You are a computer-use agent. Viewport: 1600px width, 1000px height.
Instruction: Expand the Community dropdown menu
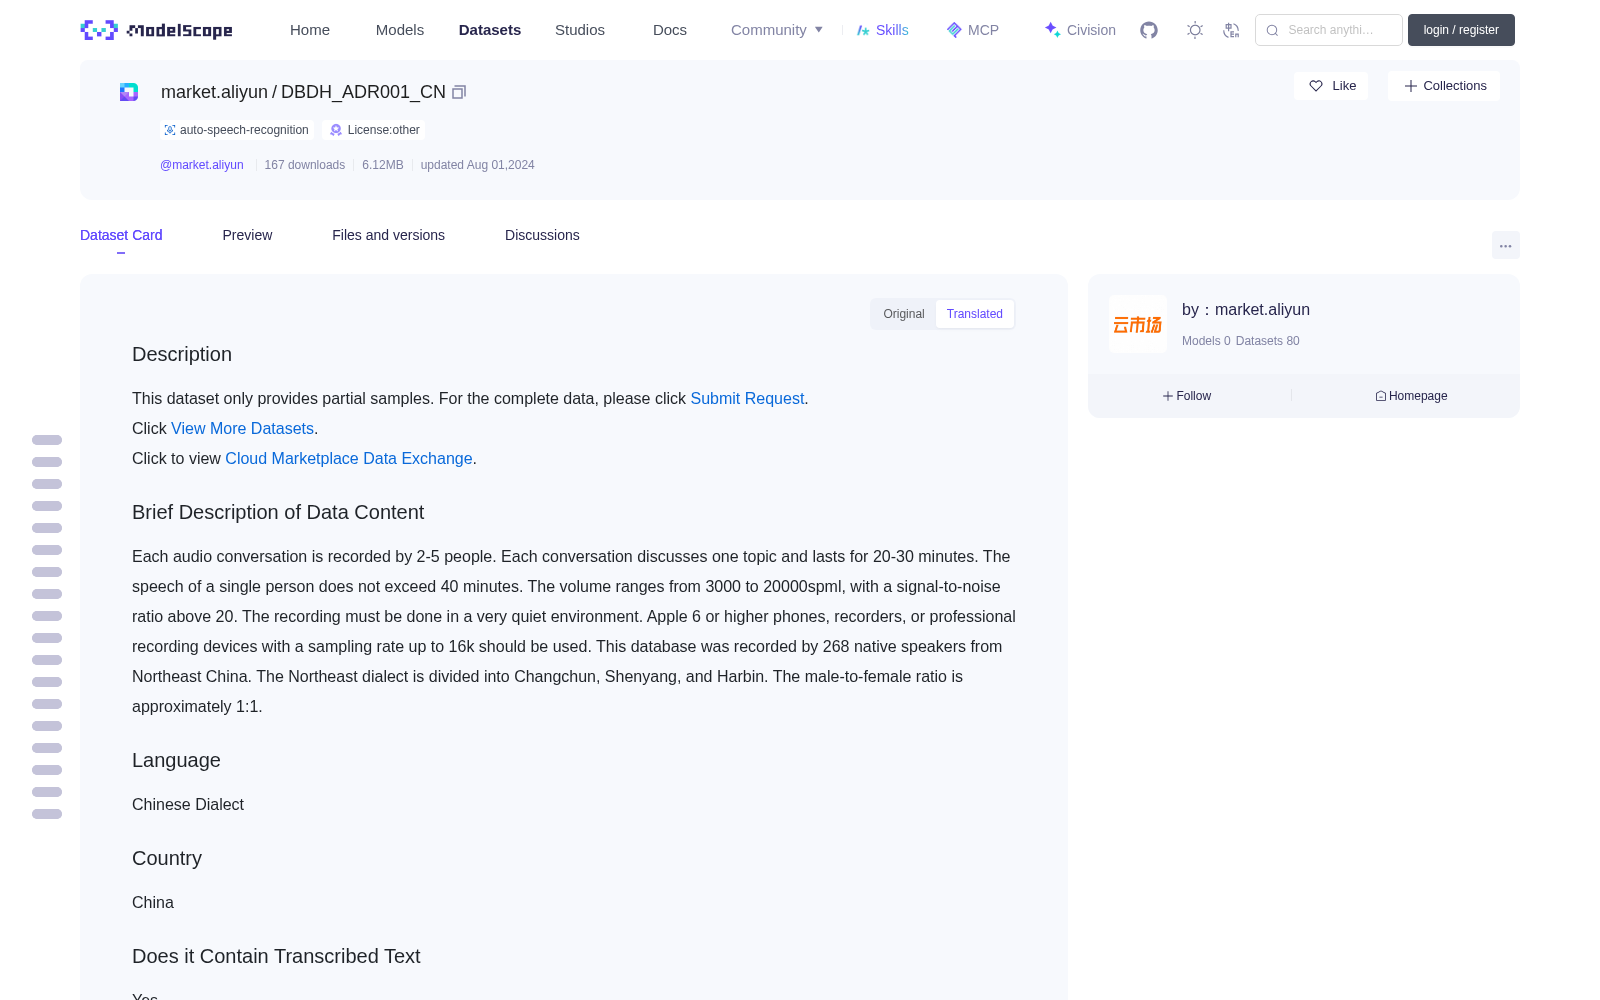click(x=777, y=30)
